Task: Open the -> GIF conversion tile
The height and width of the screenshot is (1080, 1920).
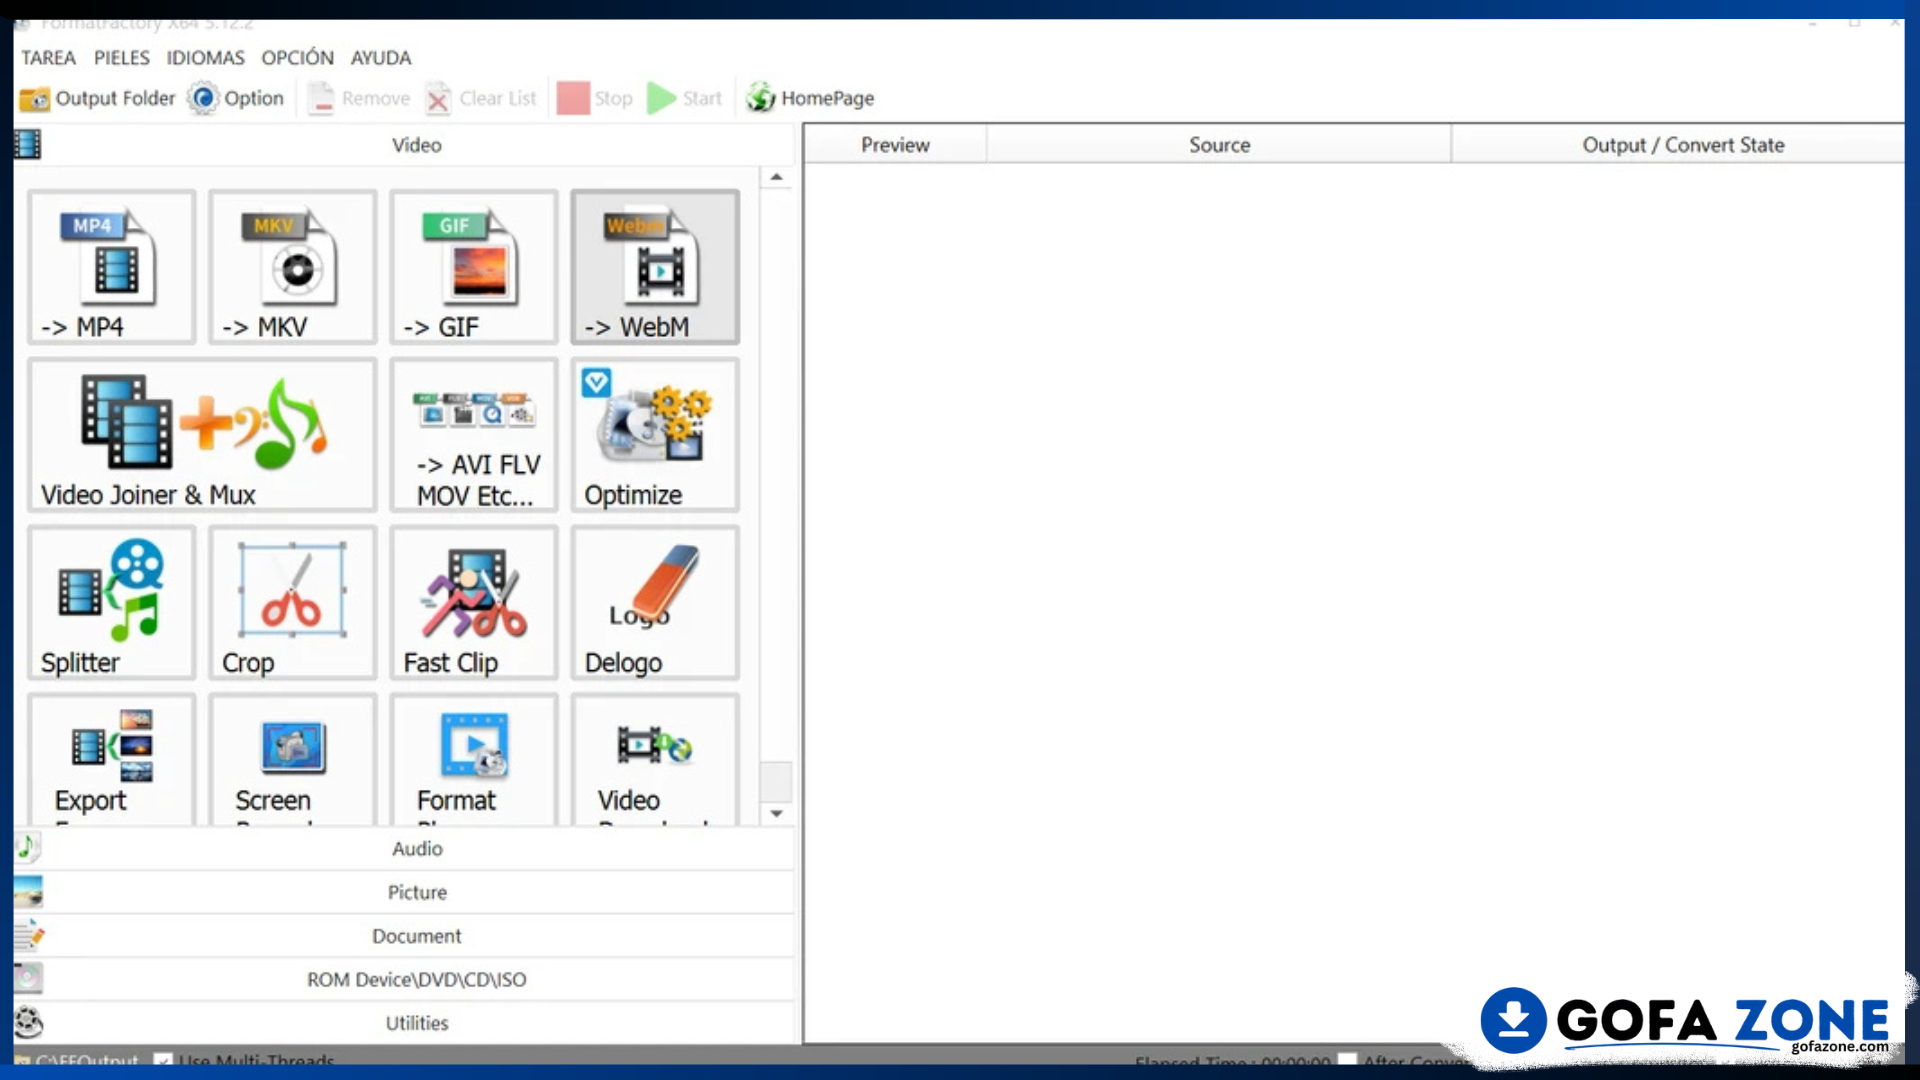Action: (473, 267)
